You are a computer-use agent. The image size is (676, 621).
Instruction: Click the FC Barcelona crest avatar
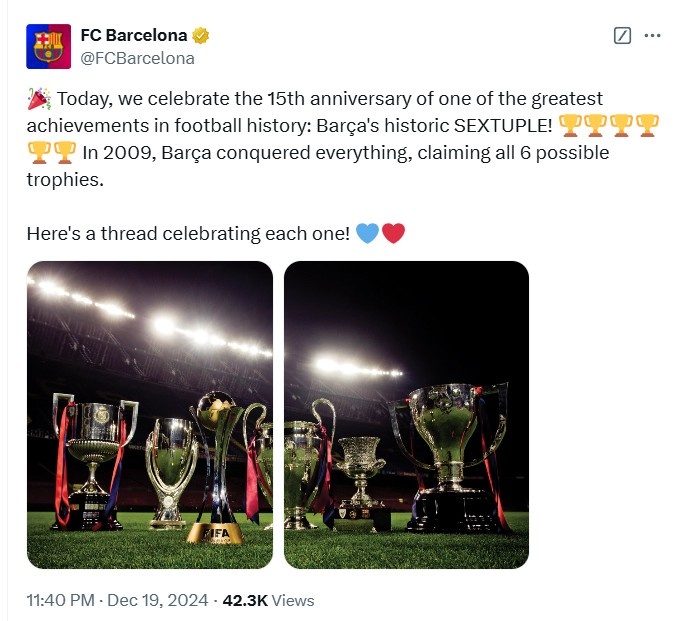point(48,46)
